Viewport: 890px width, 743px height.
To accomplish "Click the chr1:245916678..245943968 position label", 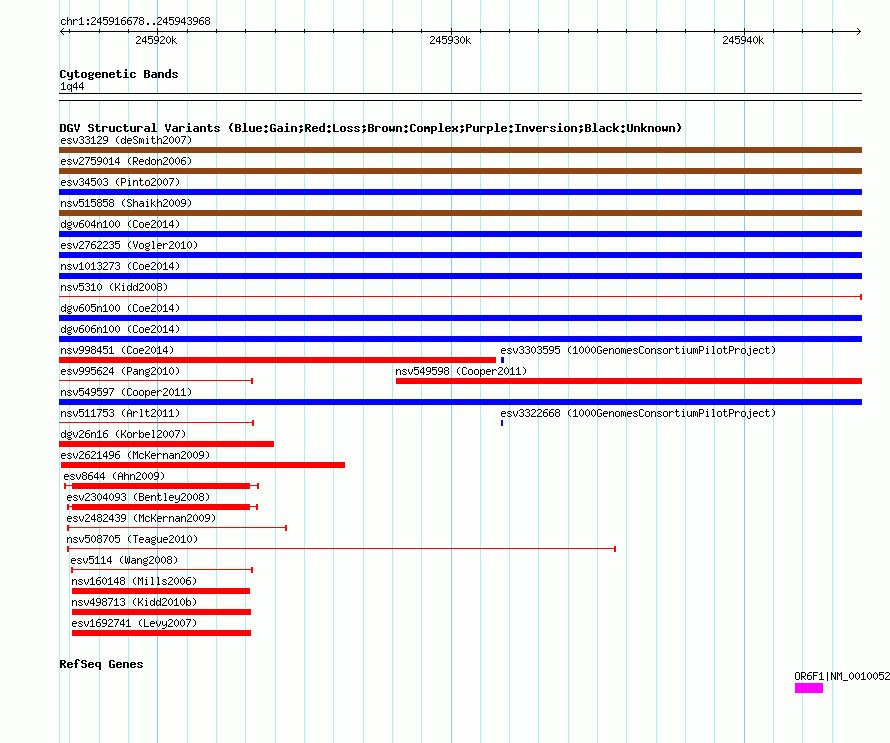I will click(x=135, y=21).
